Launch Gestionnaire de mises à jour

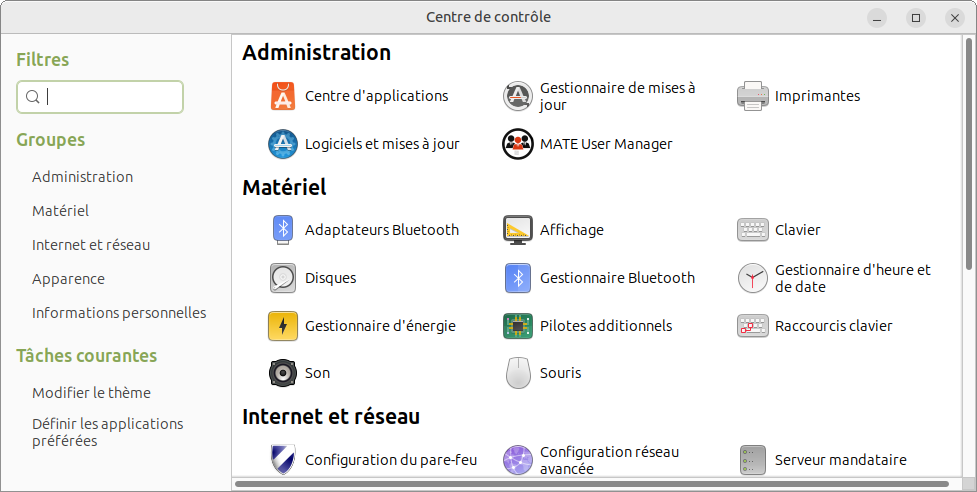click(x=517, y=96)
